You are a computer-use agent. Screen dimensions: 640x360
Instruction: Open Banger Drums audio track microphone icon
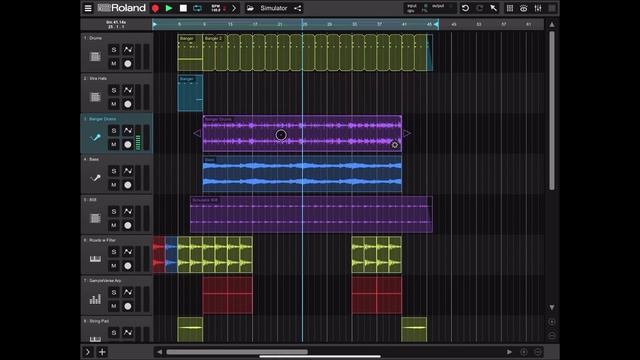(95, 138)
